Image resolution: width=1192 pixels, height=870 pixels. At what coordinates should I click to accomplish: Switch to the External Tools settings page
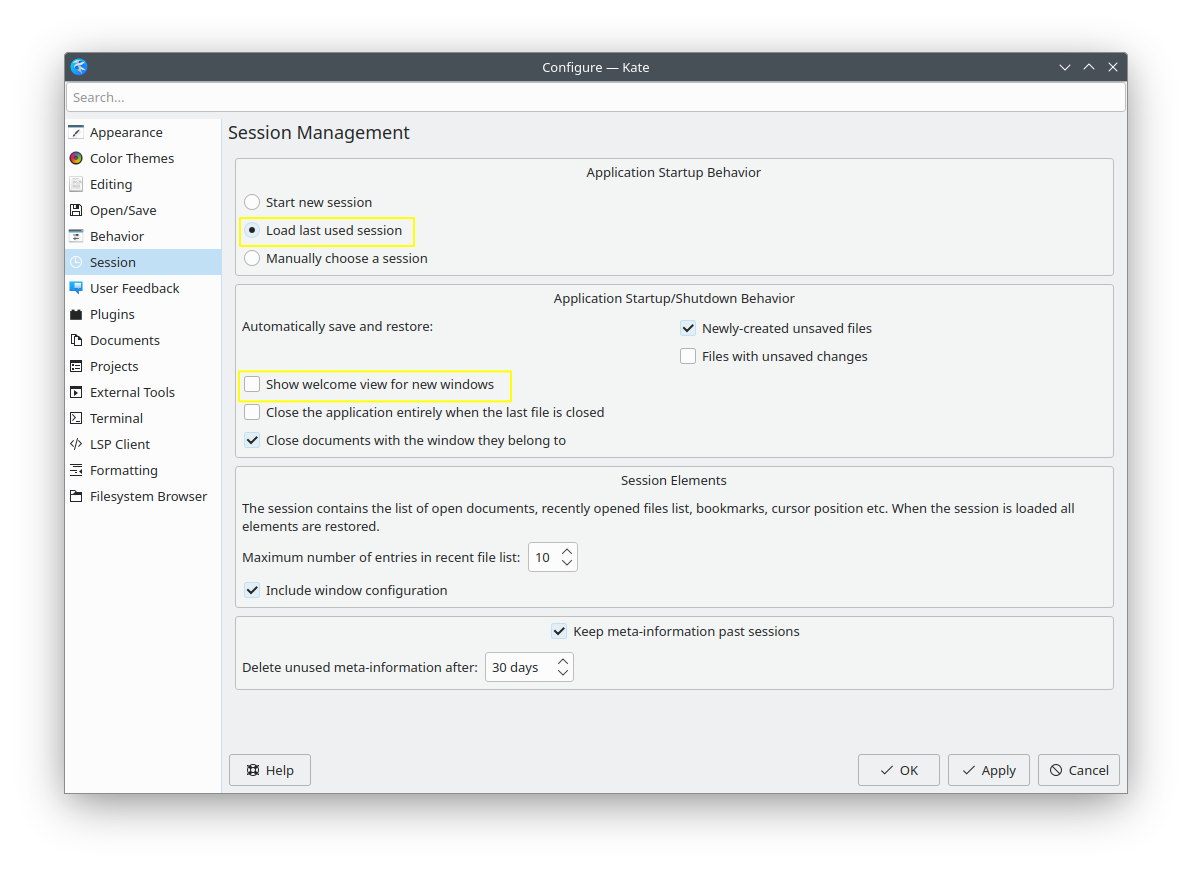[132, 392]
